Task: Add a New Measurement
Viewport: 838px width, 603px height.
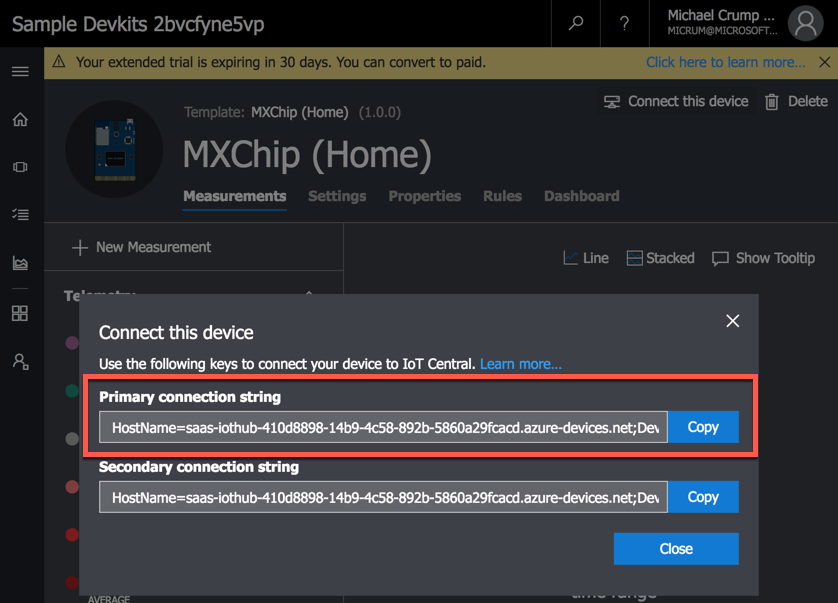Action: point(142,247)
